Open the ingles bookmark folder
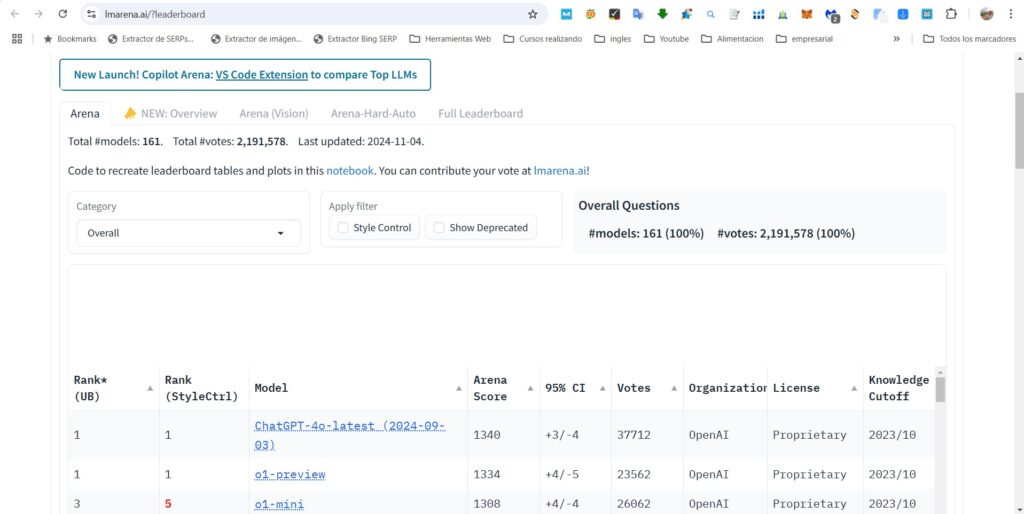This screenshot has height=514, width=1024. pyautogui.click(x=613, y=39)
